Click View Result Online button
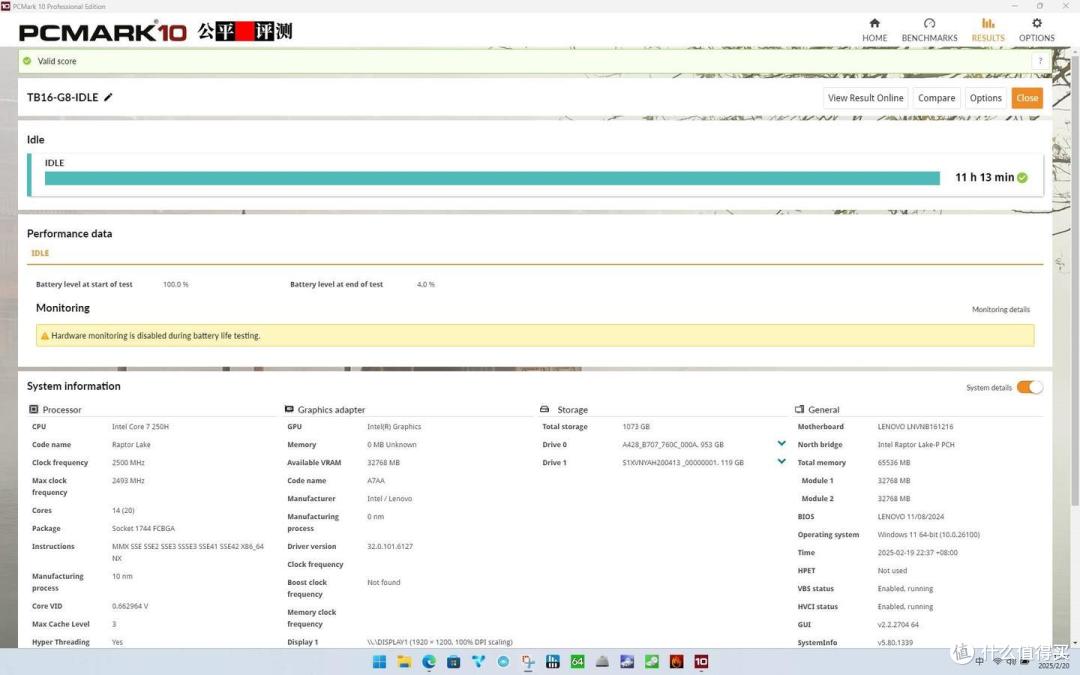Viewport: 1080px width, 675px height. 865,98
